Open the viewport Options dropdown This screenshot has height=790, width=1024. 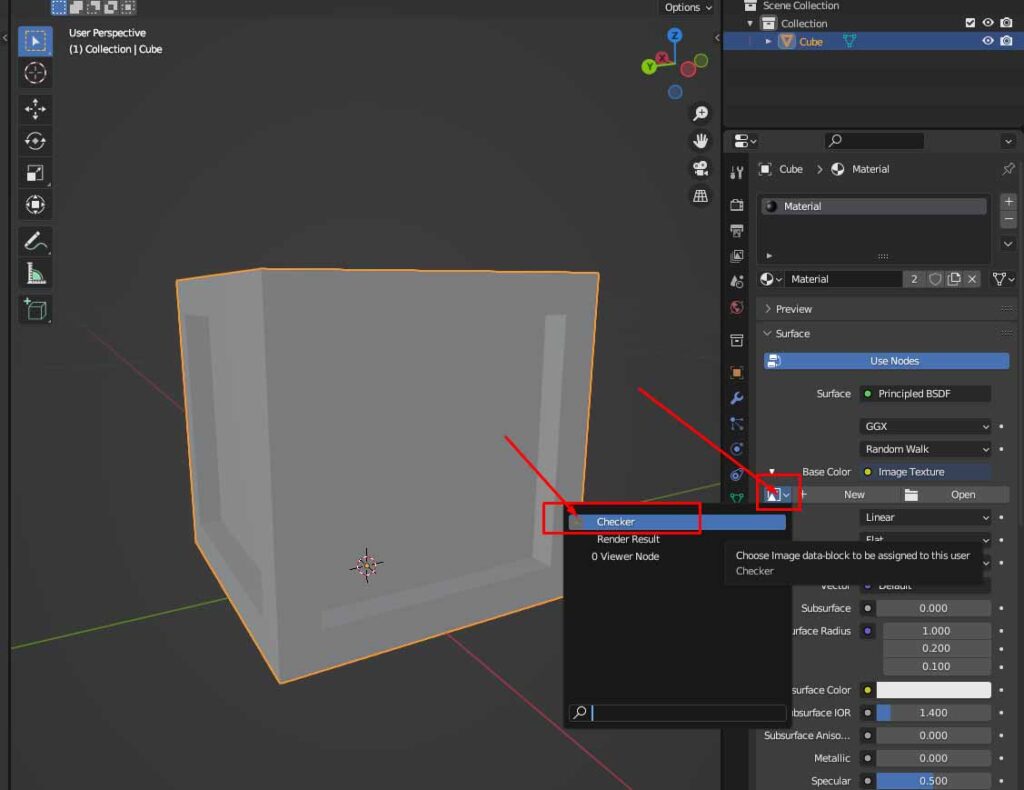[x=688, y=7]
